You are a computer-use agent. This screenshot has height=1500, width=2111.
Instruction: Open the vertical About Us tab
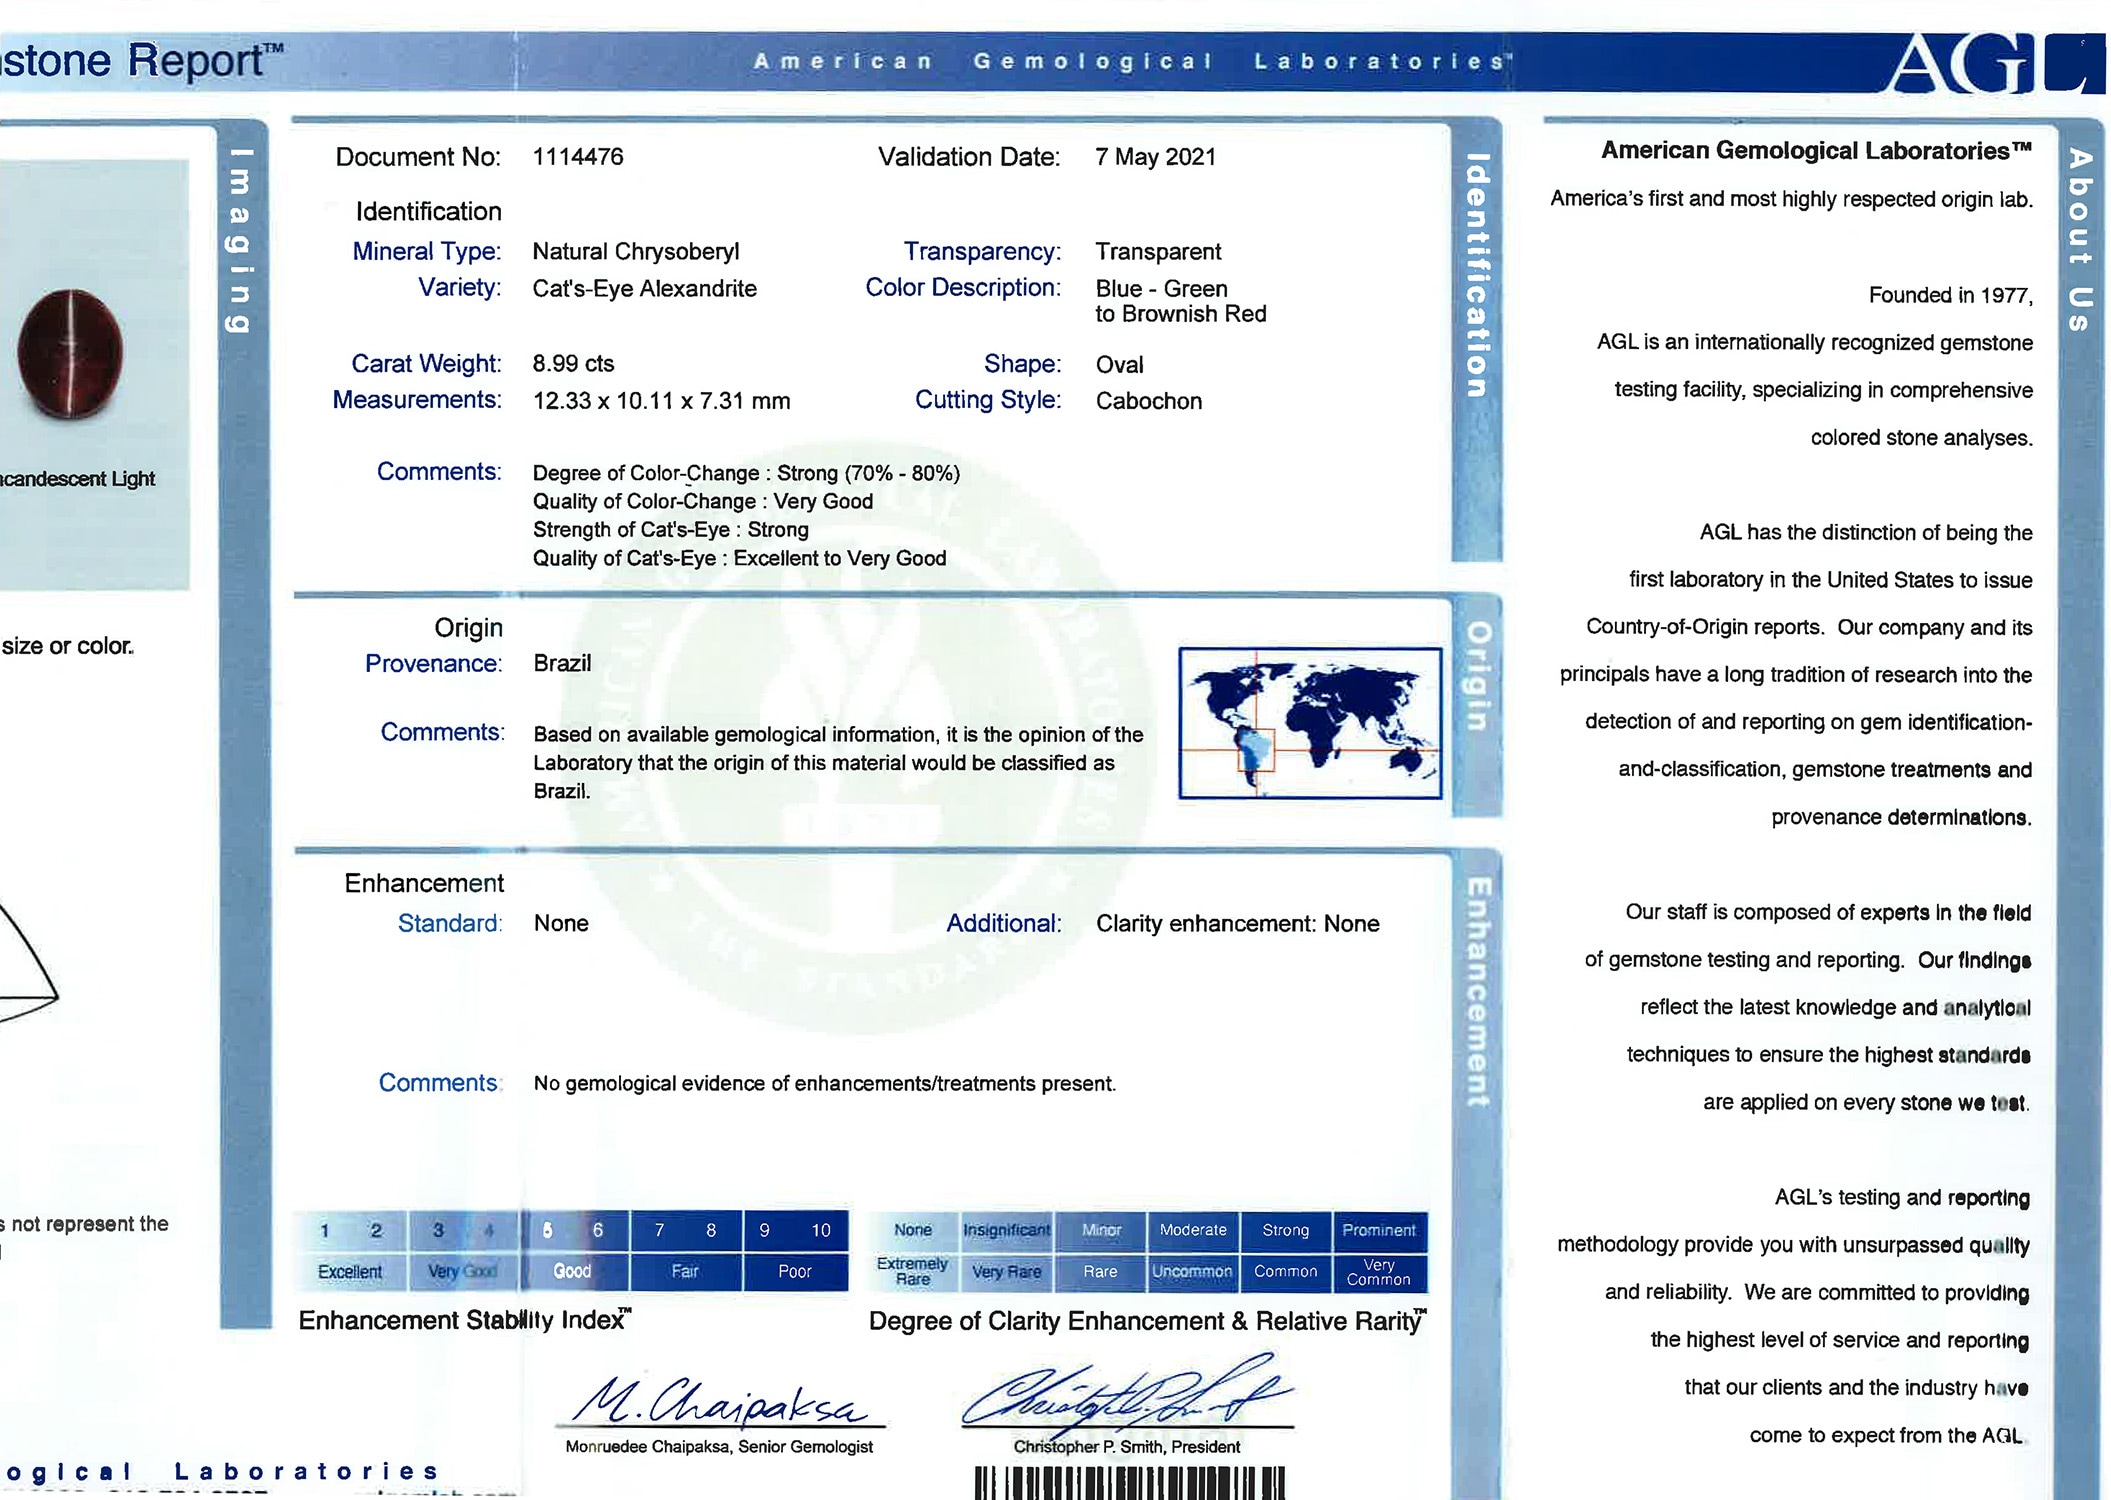[2080, 240]
